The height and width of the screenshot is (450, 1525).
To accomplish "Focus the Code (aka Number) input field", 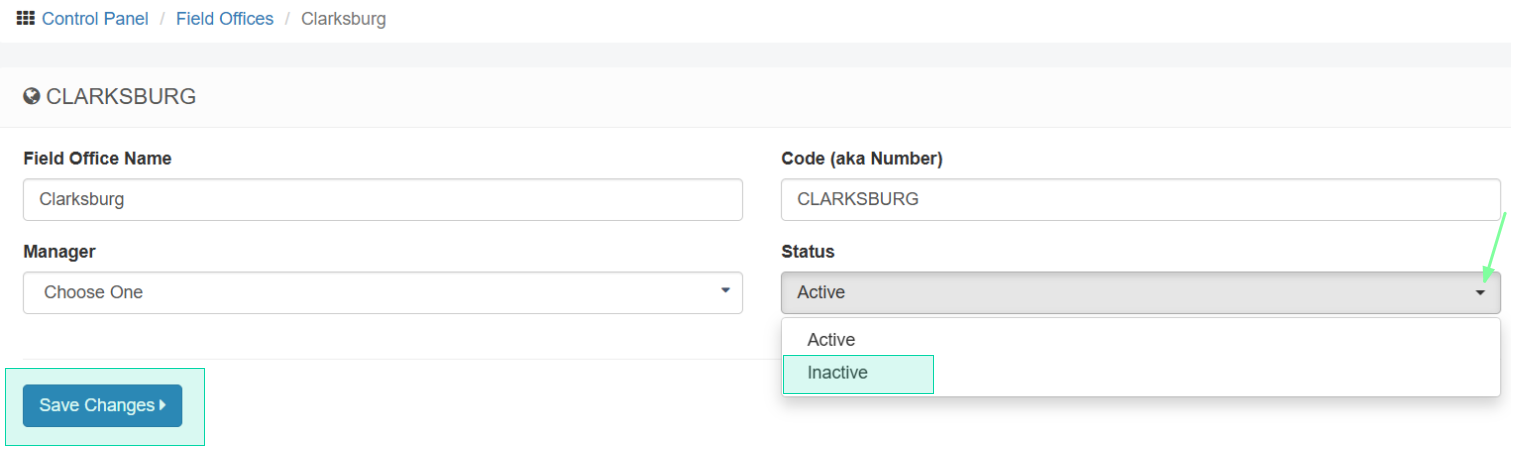I will coord(1141,199).
